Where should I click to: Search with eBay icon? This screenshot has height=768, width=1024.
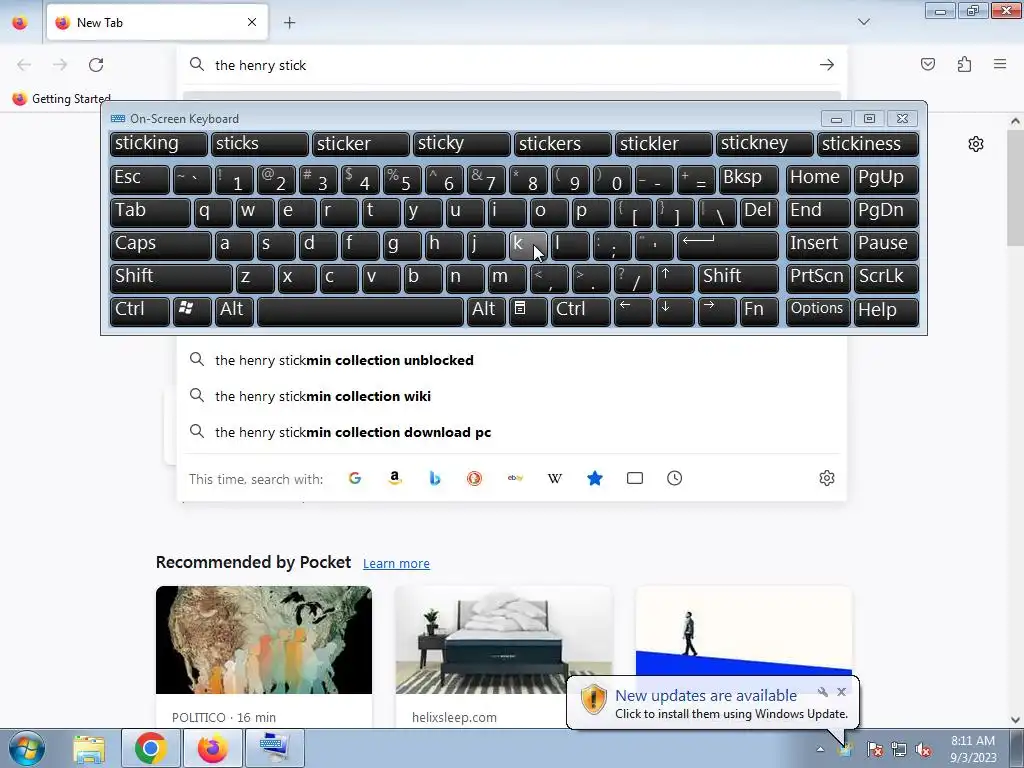pos(515,478)
